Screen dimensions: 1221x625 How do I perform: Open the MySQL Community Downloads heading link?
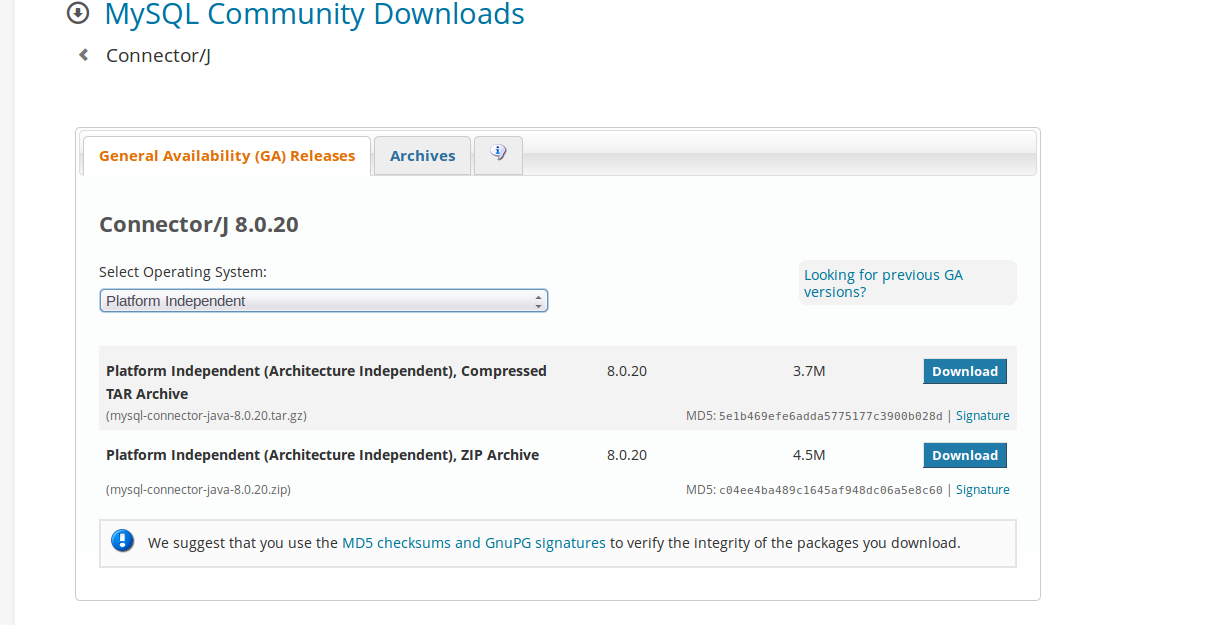click(x=314, y=14)
